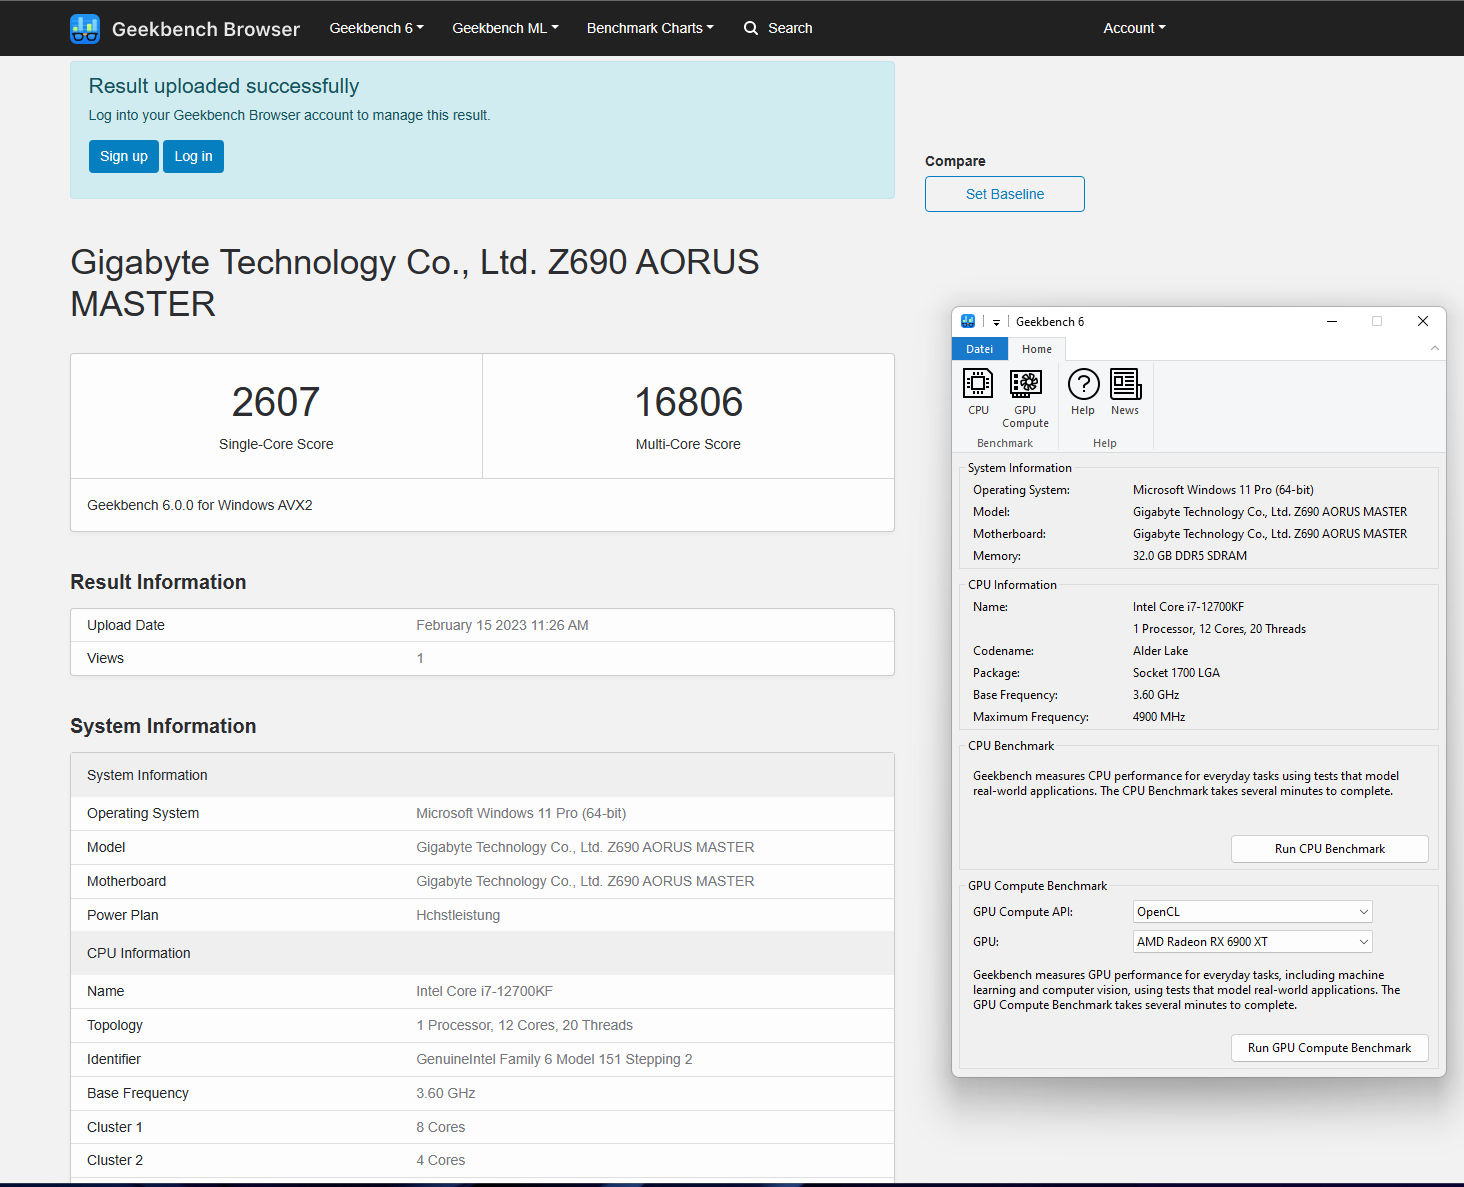Open the Help ribbon icon
The image size is (1464, 1187).
click(x=1083, y=392)
